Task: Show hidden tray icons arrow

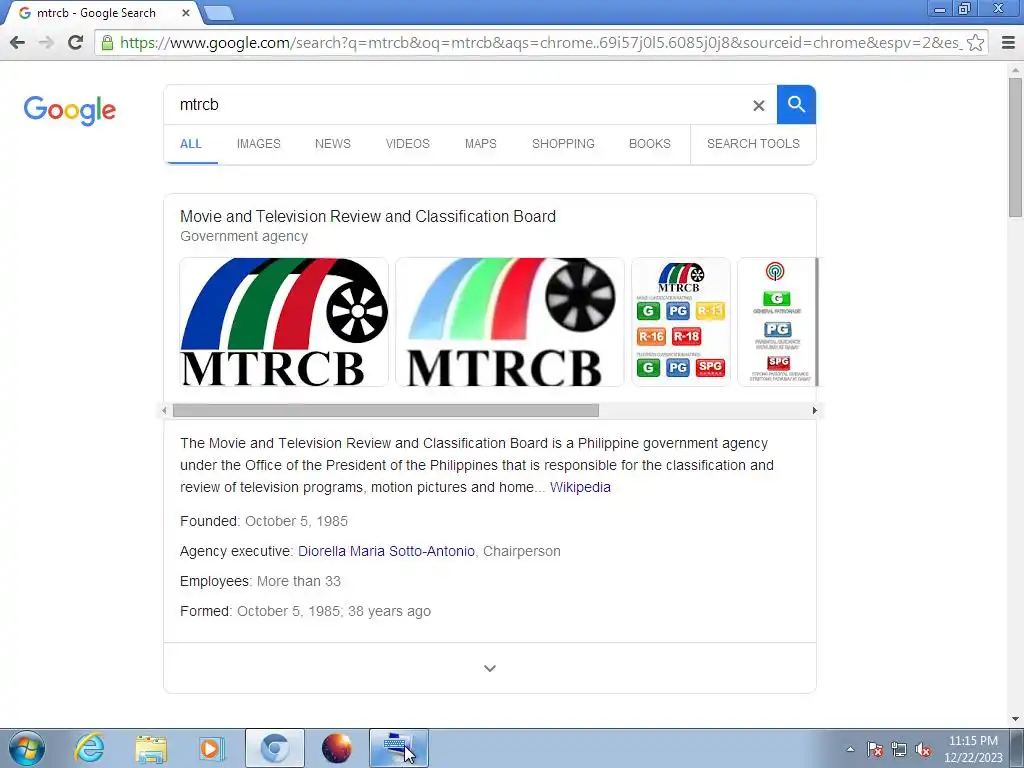Action: (x=850, y=749)
